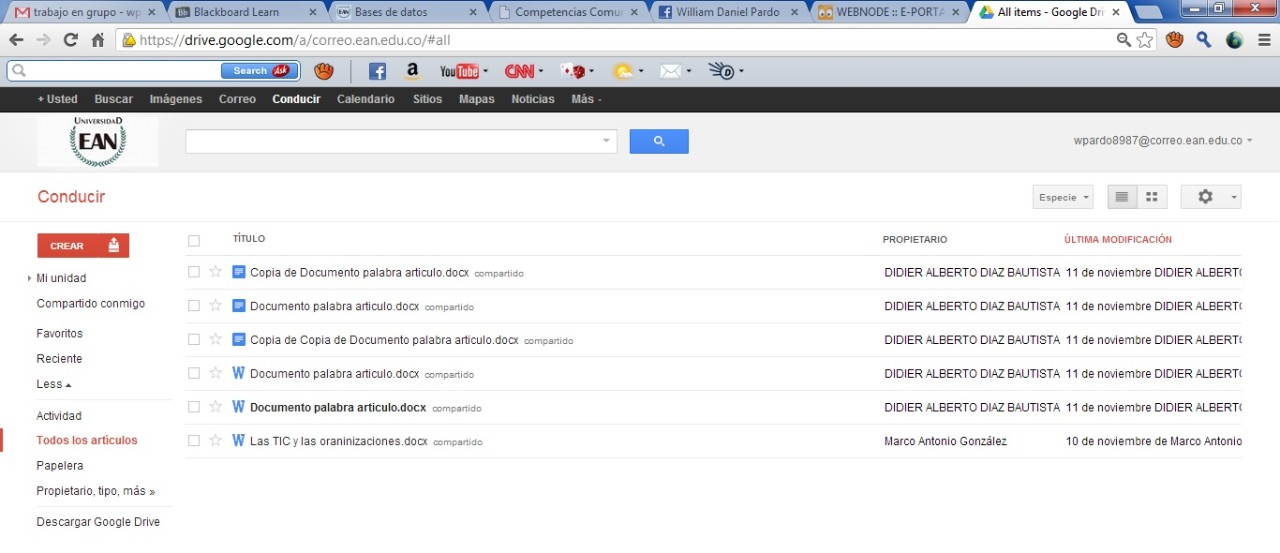Screen dimensions: 1280x553
Task: Open the Especie sort dropdown
Action: point(1062,197)
